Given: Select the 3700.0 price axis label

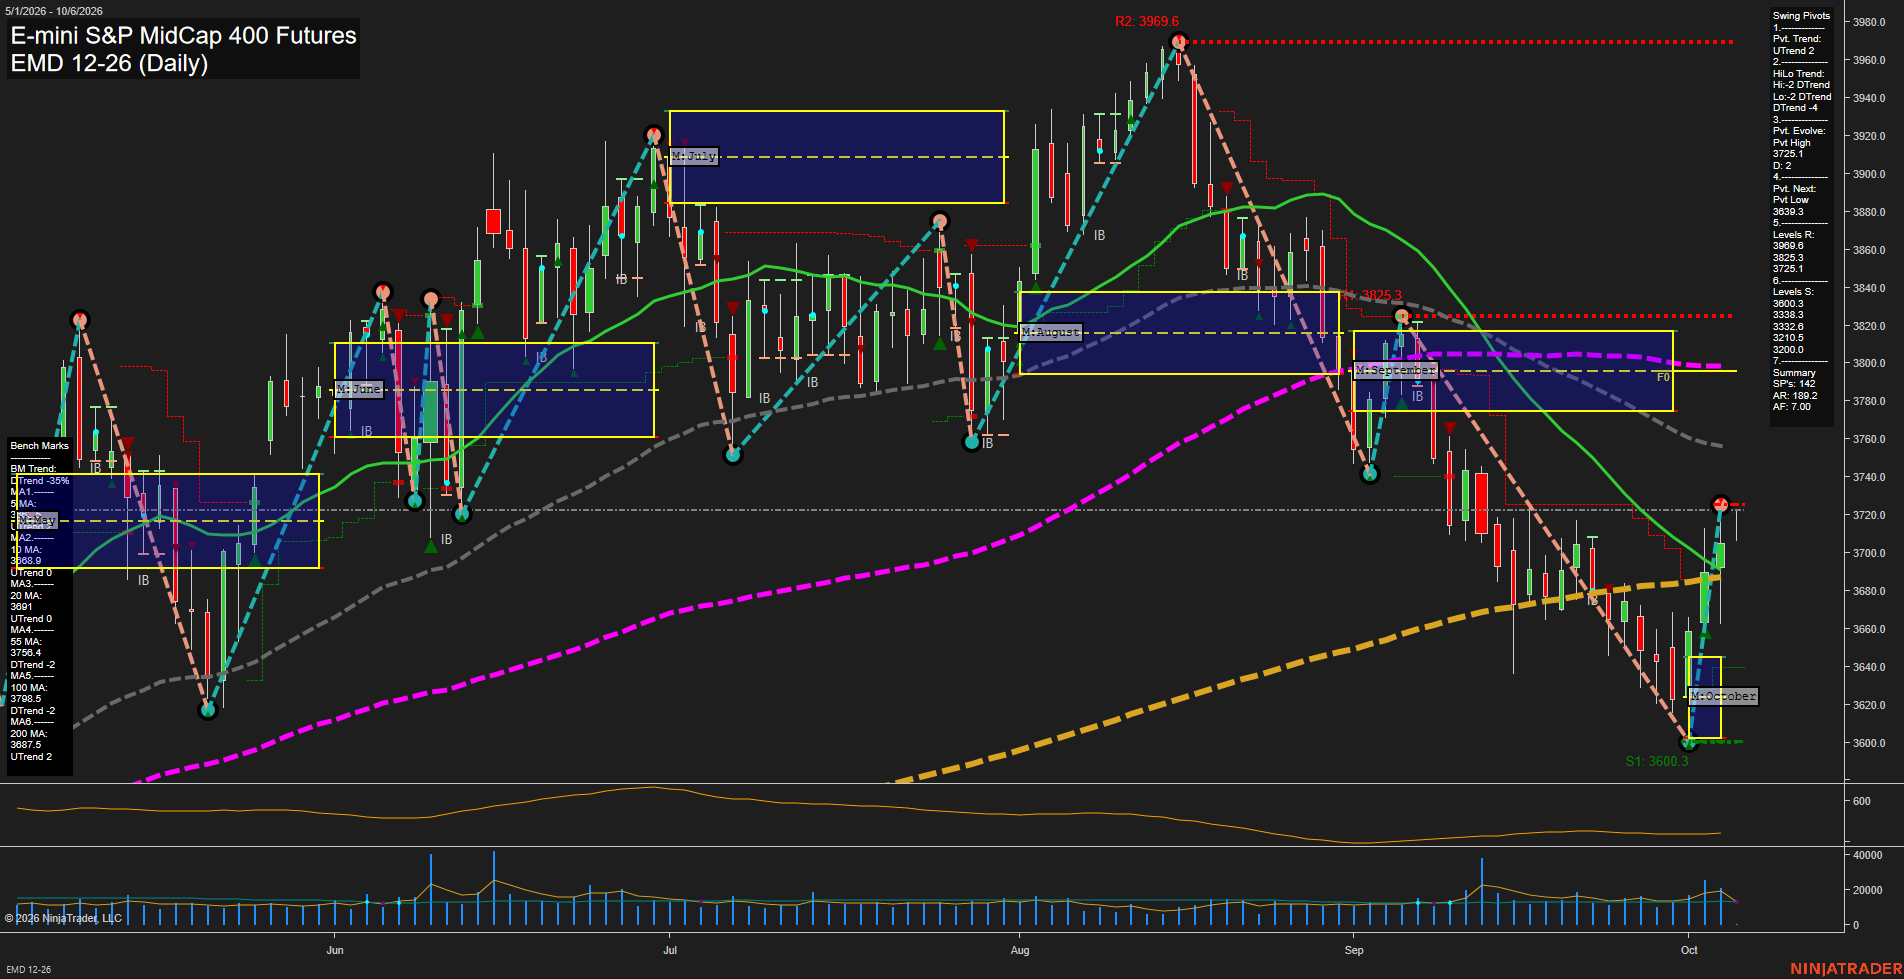Looking at the screenshot, I should coord(1869,553).
